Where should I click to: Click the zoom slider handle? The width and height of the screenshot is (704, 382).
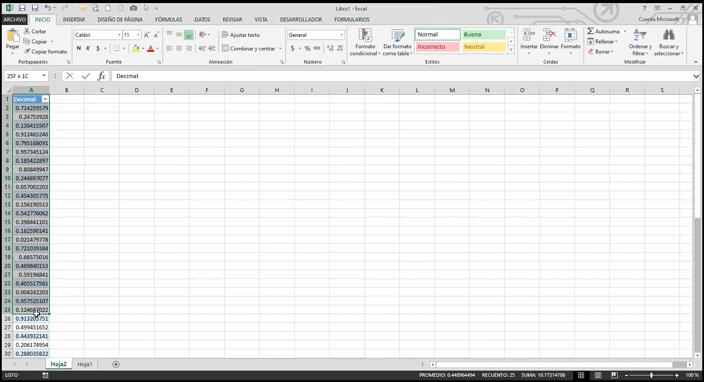651,375
